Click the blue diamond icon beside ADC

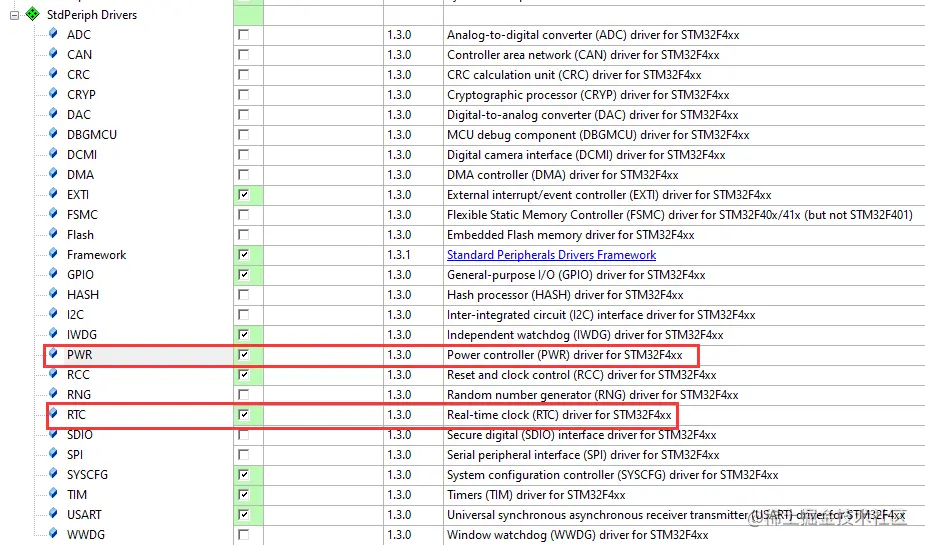pos(53,34)
